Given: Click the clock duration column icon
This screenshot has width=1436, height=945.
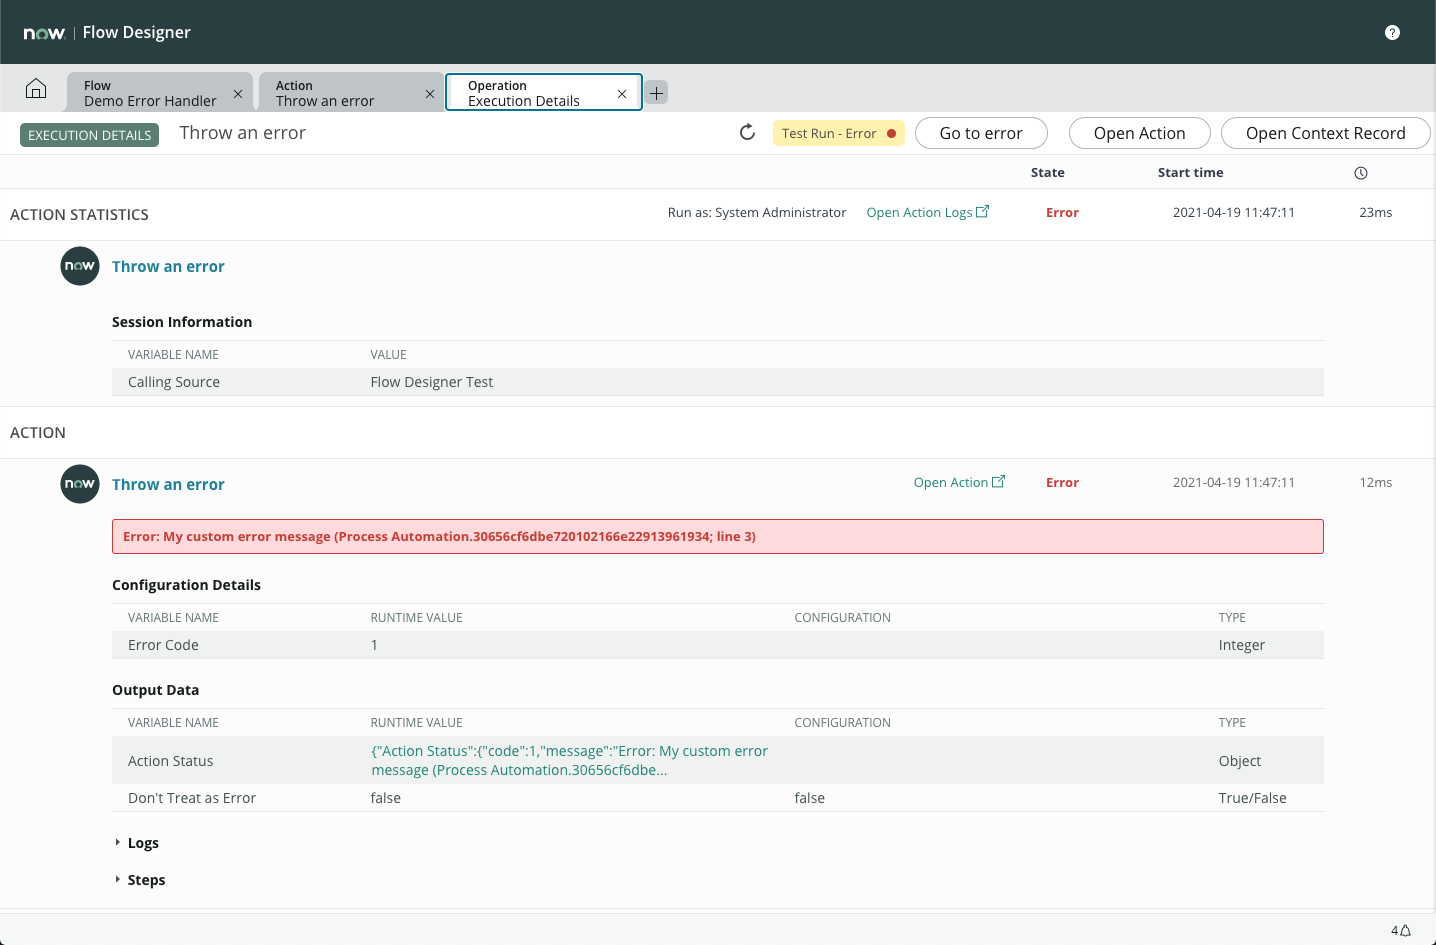Looking at the screenshot, I should pos(1361,173).
